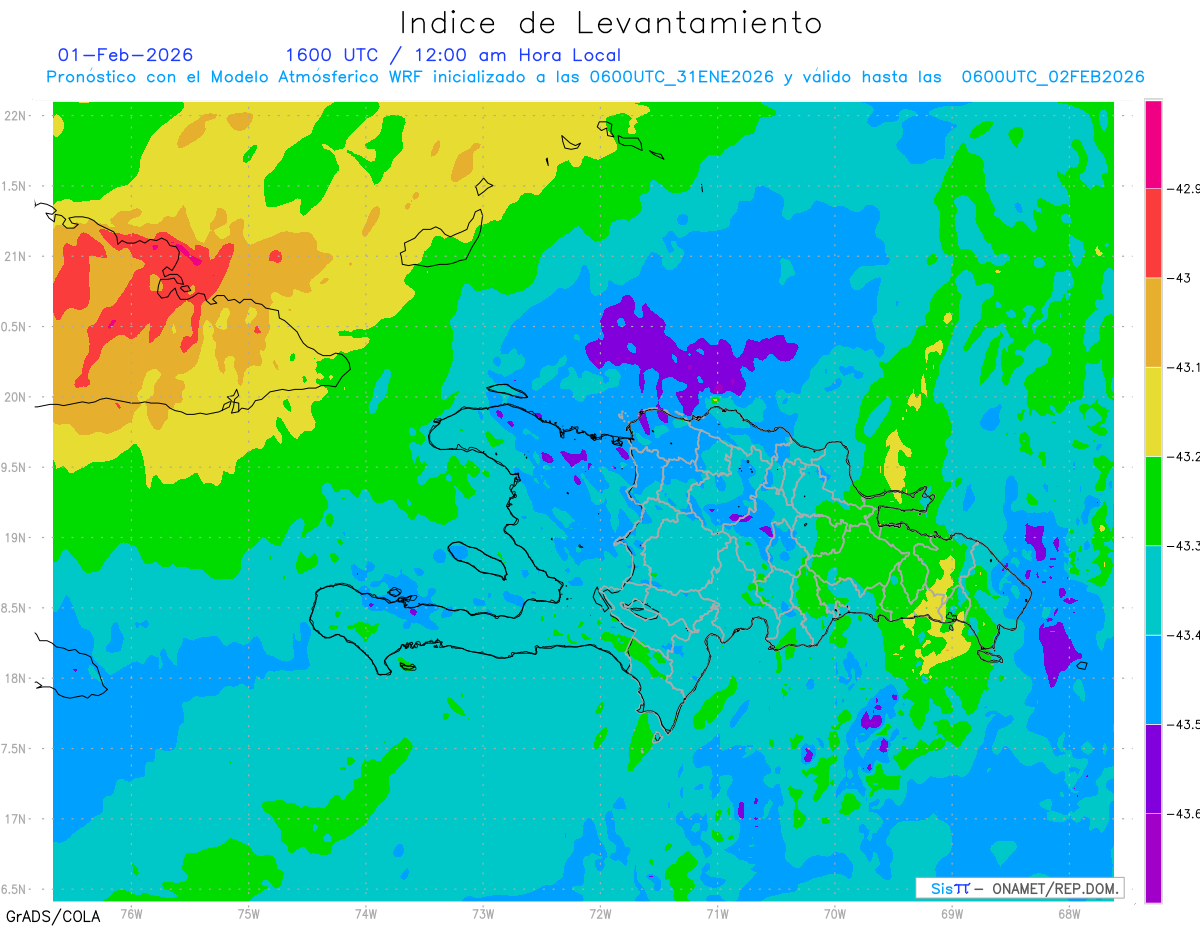
Task: Click the legend value "-43.5"
Action: 1183,724
